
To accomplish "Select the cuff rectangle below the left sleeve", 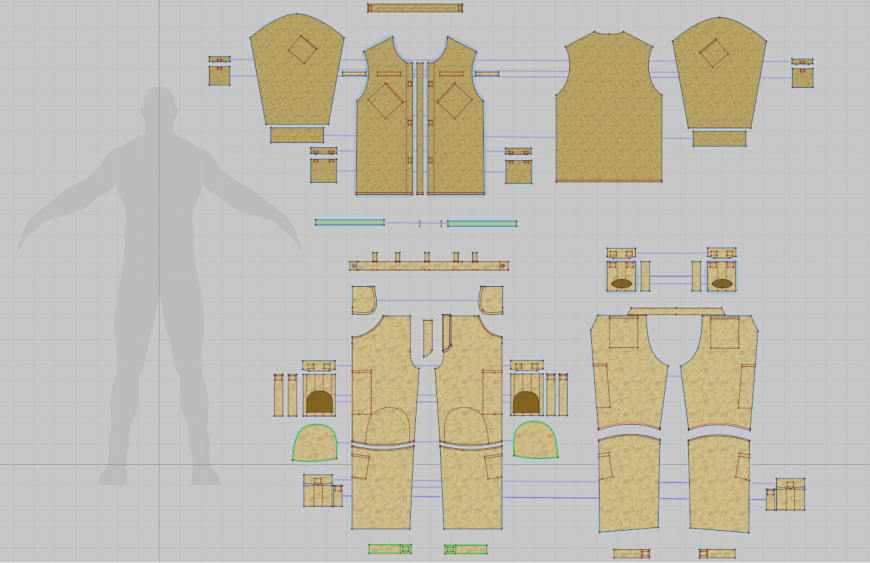I will tap(297, 135).
